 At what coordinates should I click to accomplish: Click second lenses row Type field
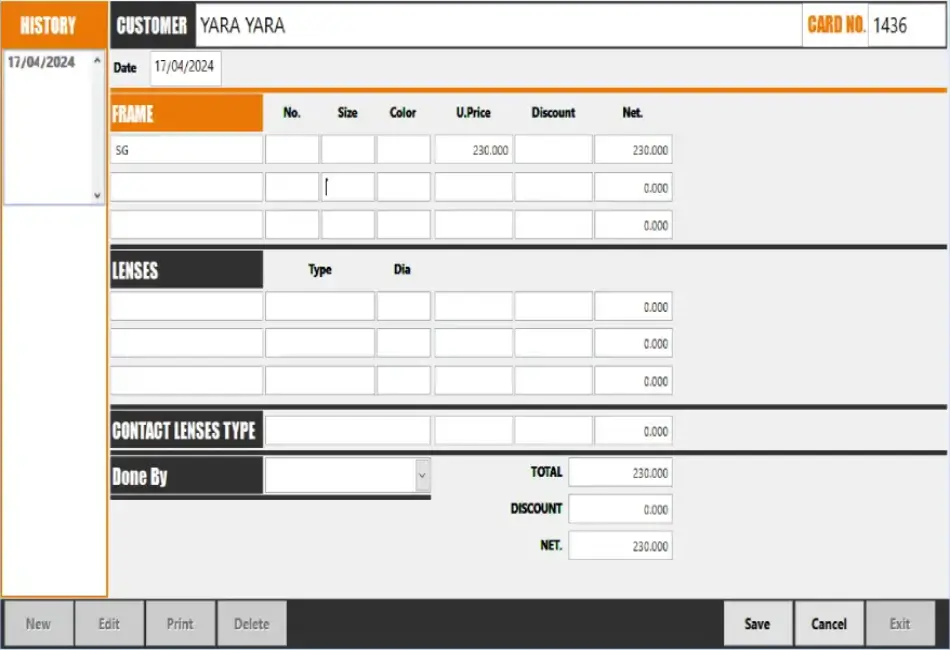pos(320,343)
